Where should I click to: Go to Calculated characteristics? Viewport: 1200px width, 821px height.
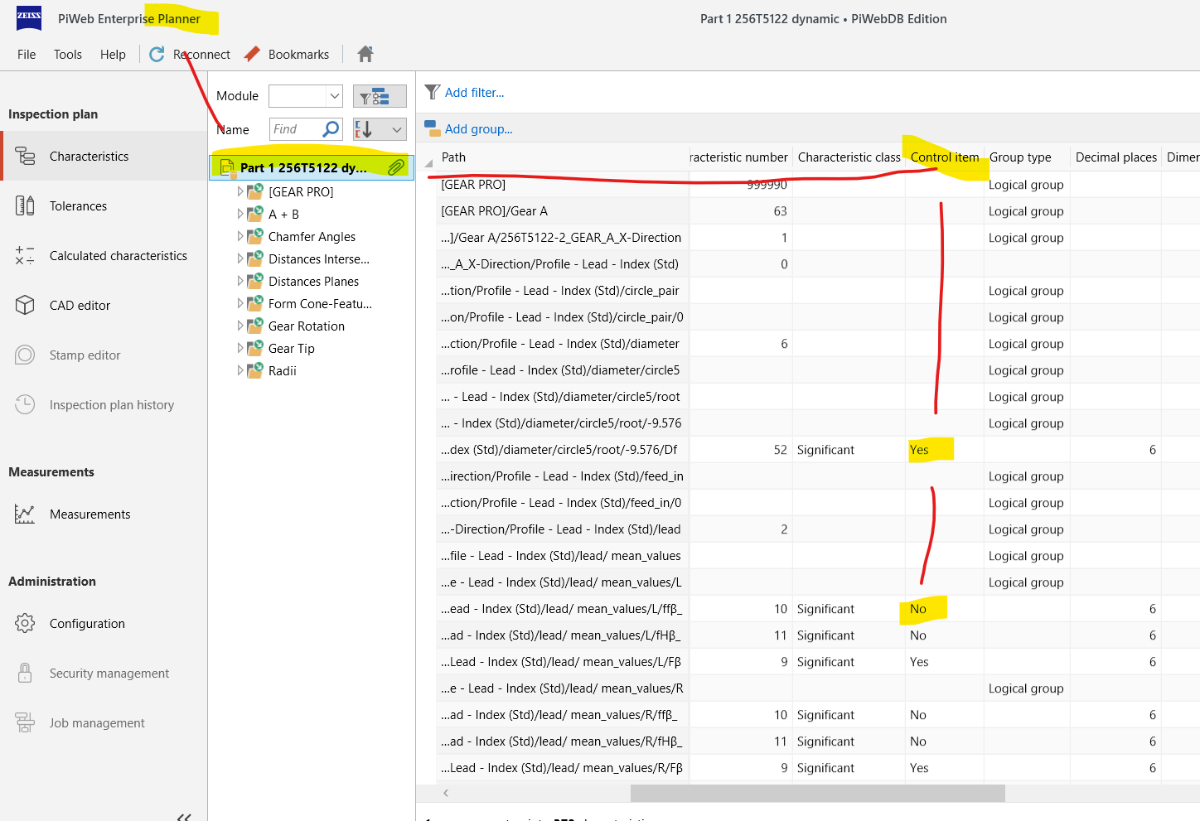click(x=118, y=256)
